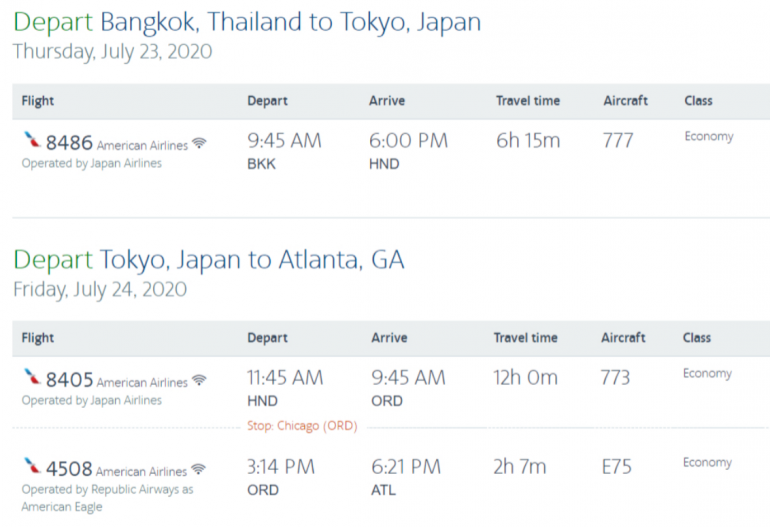The width and height of the screenshot is (770, 527).
Task: Click aircraft type 773
Action: 616,378
